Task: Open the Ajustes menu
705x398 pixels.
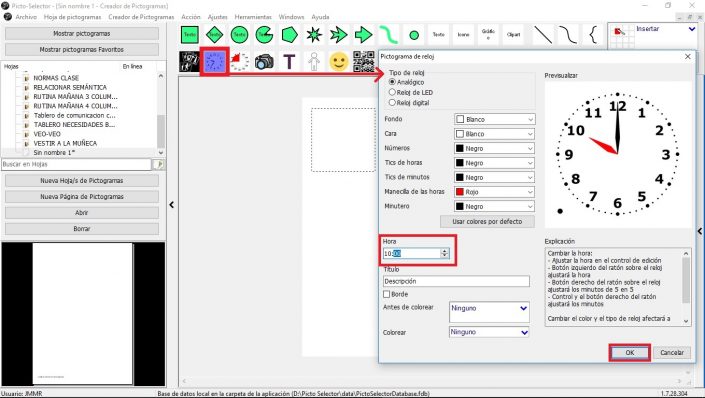Action: 218,17
